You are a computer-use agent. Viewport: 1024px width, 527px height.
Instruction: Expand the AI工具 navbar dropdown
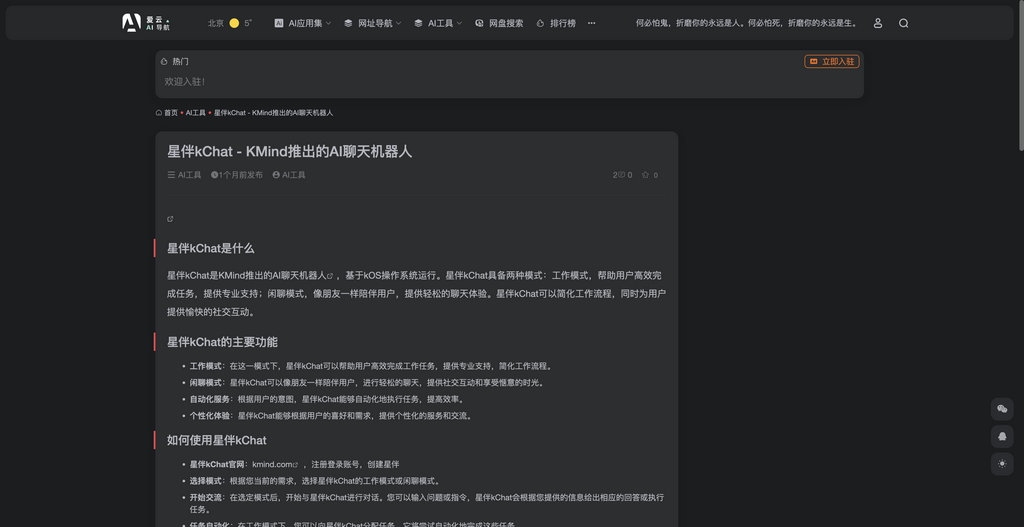tap(438, 23)
